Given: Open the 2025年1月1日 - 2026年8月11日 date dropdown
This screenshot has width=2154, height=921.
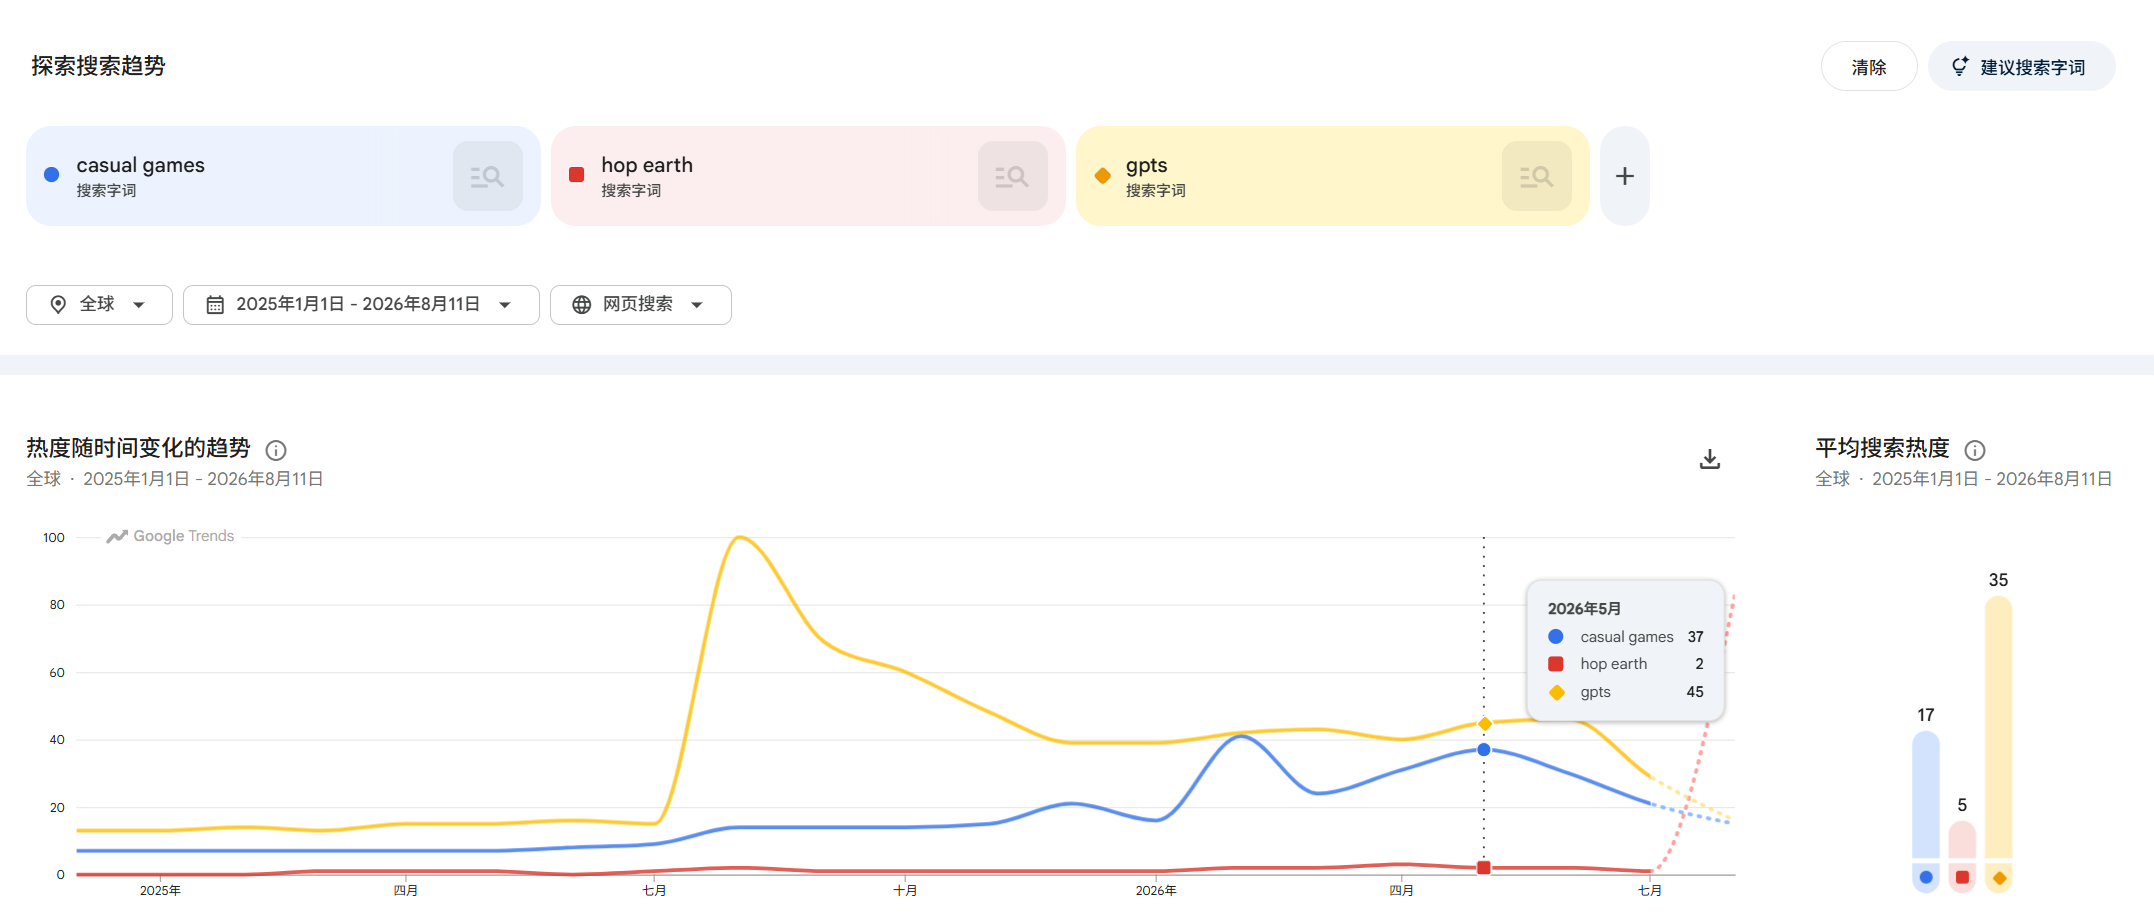Looking at the screenshot, I should [361, 305].
